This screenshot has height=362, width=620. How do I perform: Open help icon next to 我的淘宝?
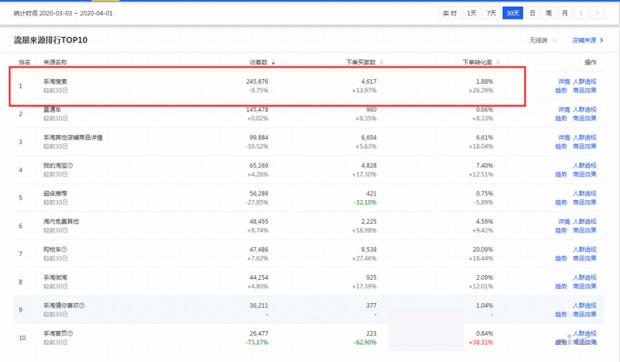[x=70, y=166]
